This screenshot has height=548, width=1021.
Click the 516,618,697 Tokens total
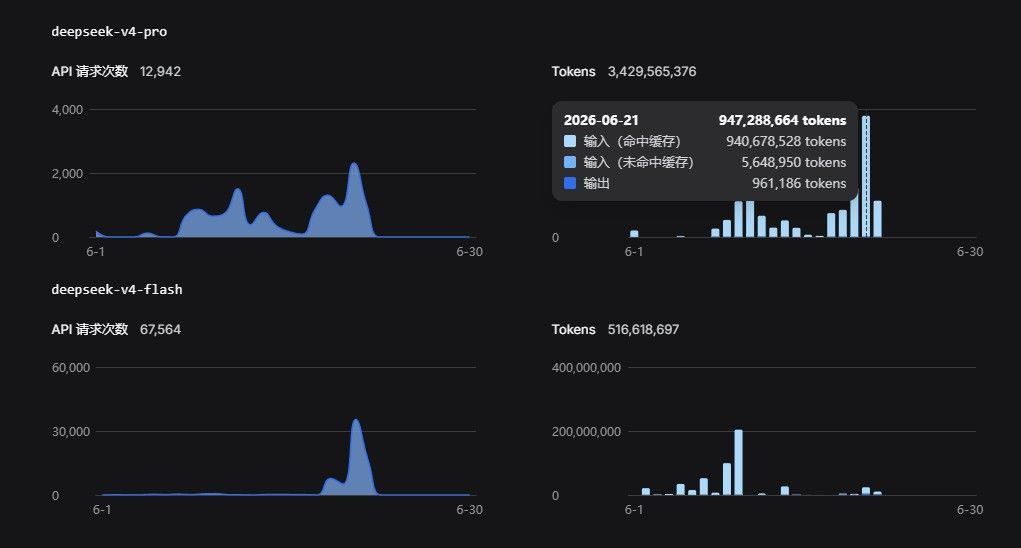coord(643,329)
